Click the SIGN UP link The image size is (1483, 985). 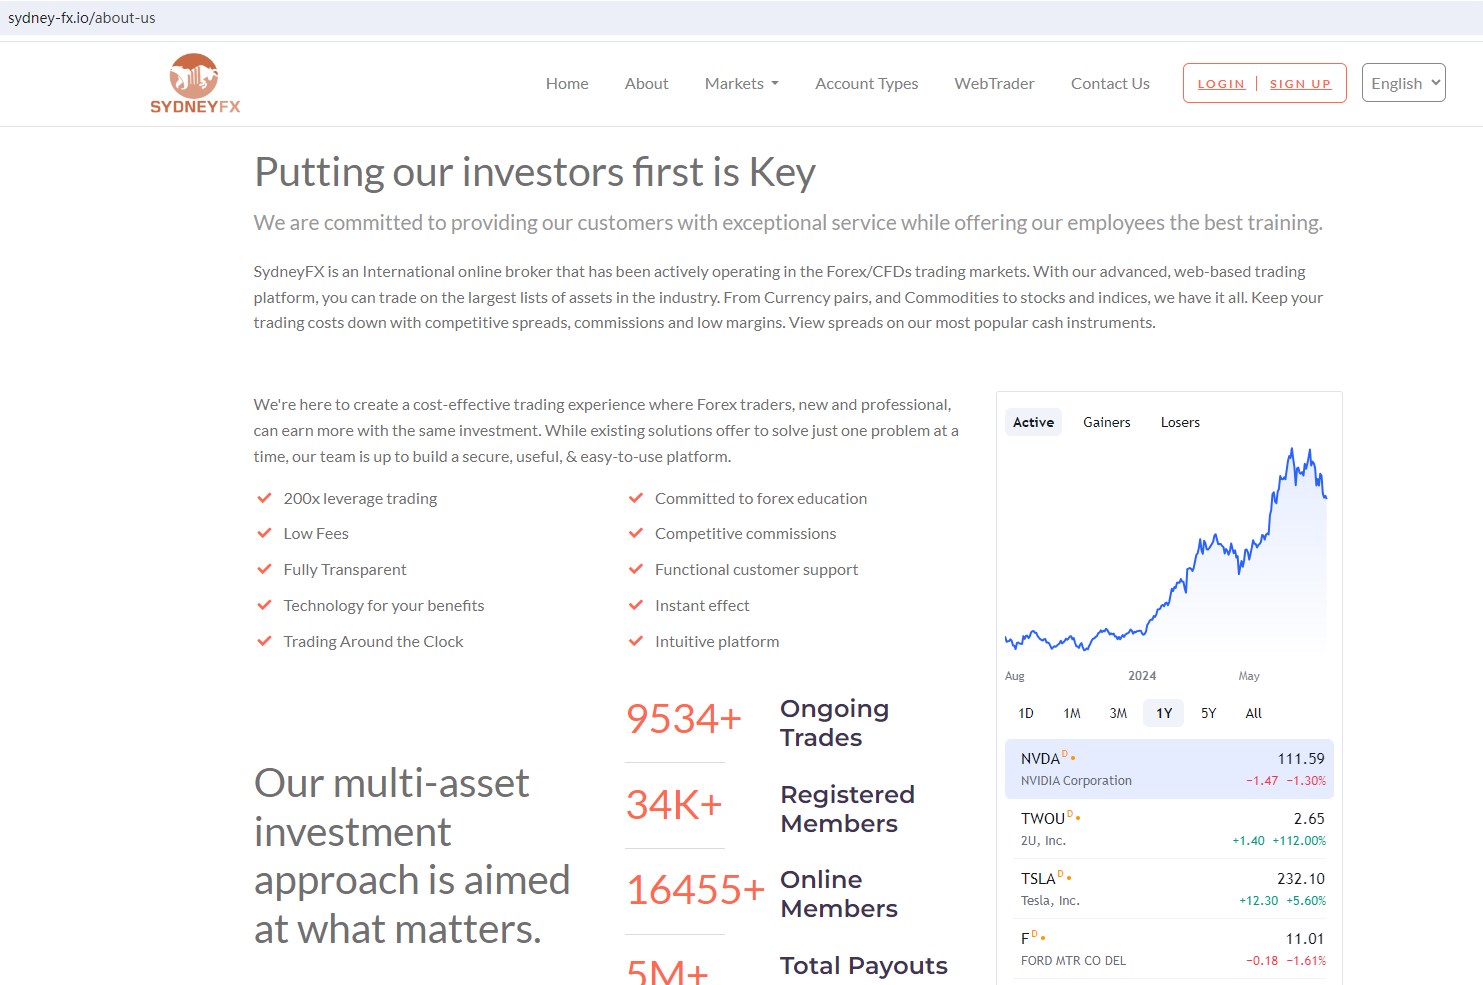(x=1300, y=84)
